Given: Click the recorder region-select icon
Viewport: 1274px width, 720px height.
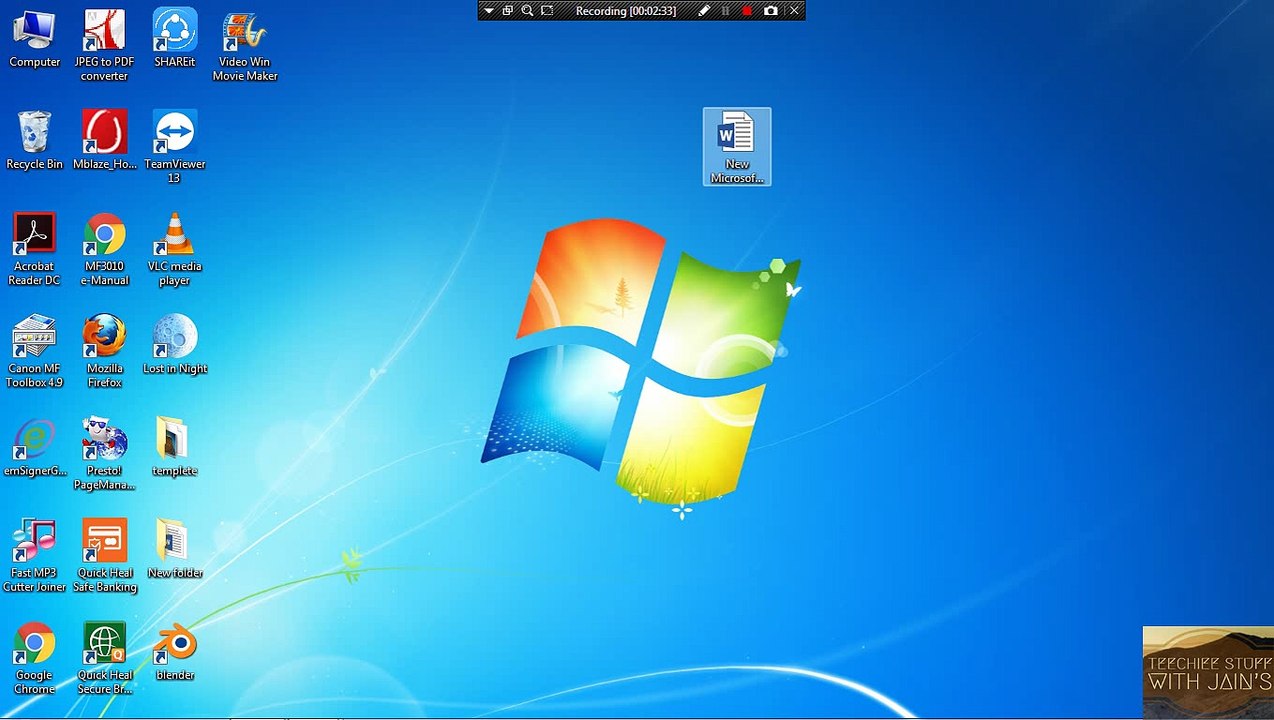Looking at the screenshot, I should click(x=547, y=11).
